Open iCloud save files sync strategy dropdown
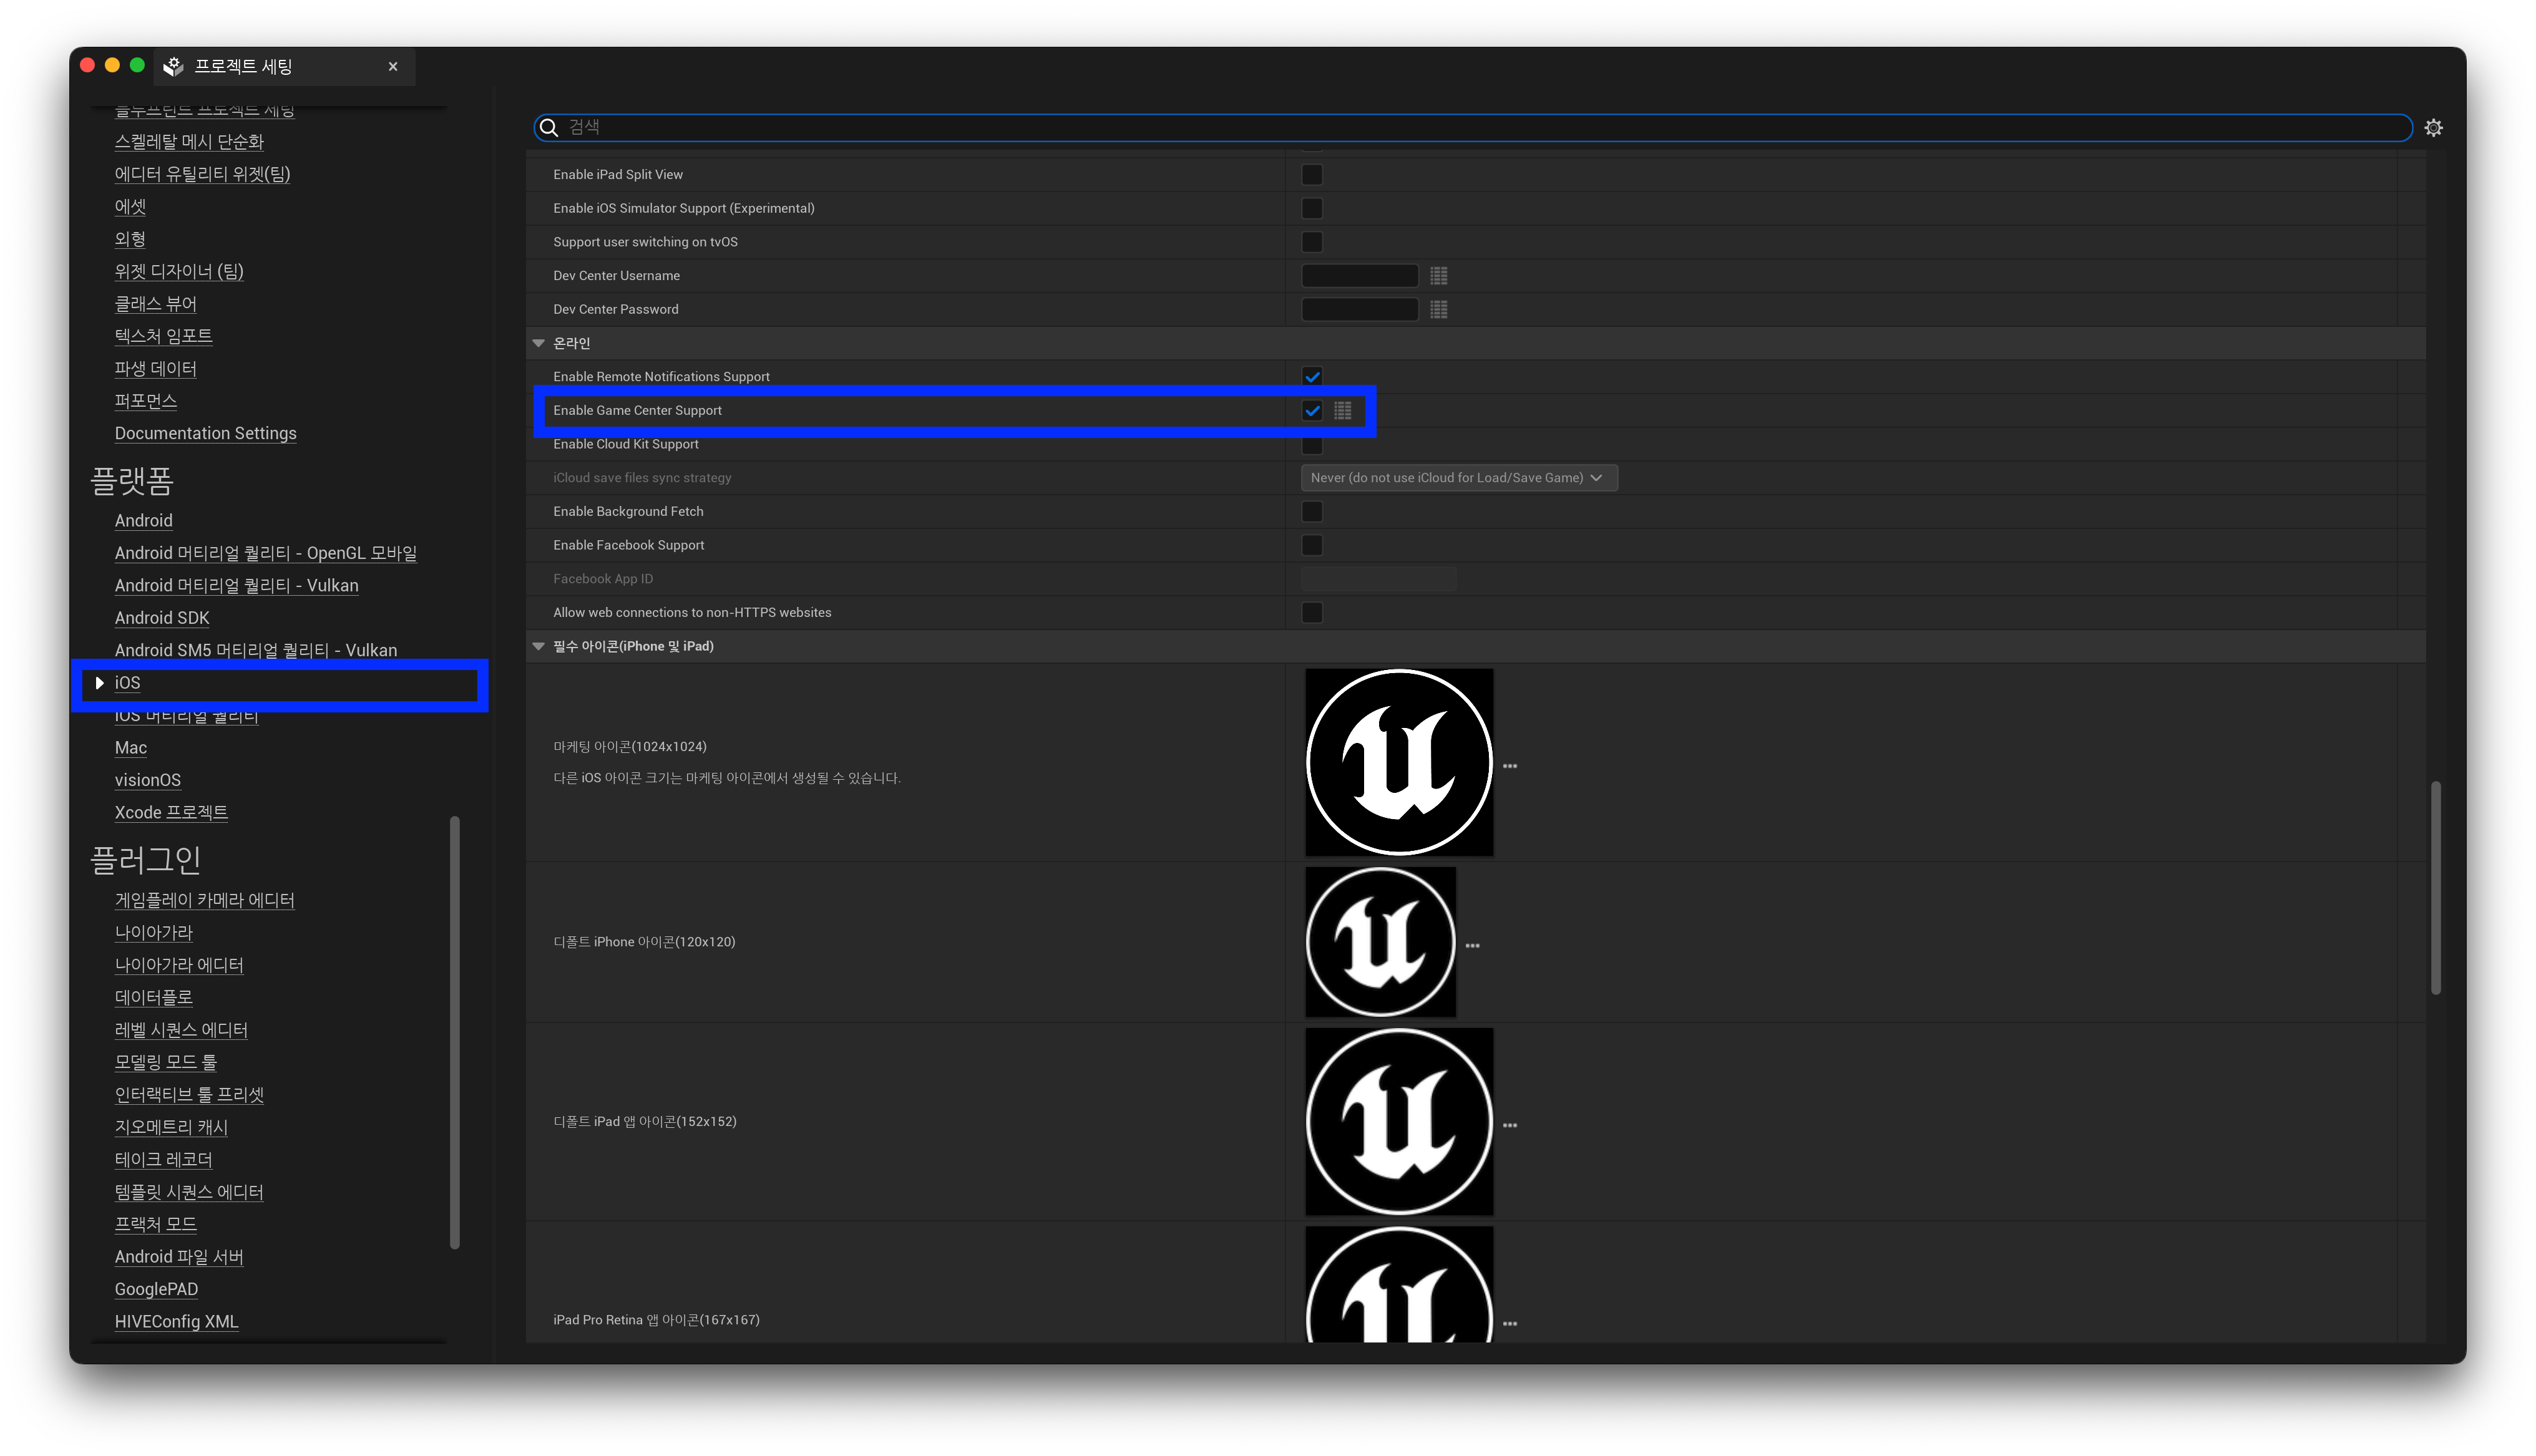The image size is (2536, 1456). (1458, 478)
